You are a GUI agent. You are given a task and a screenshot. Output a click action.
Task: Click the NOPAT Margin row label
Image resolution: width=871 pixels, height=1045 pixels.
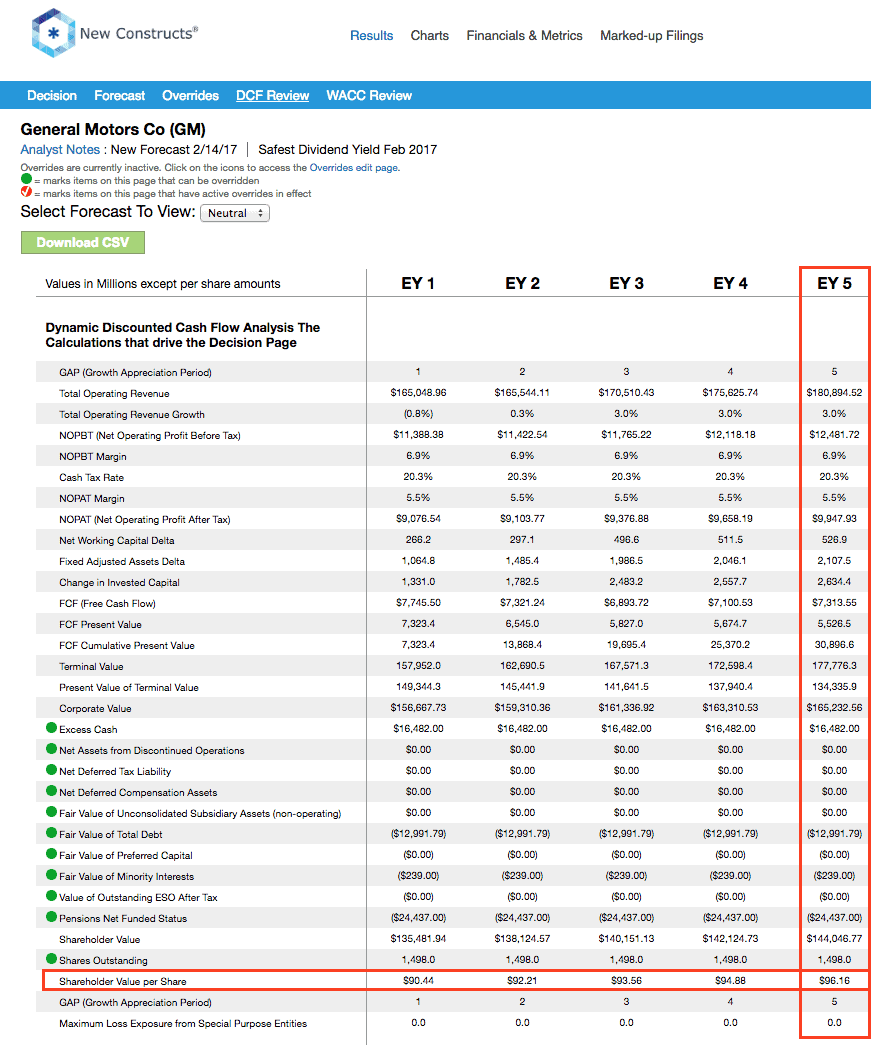[91, 499]
